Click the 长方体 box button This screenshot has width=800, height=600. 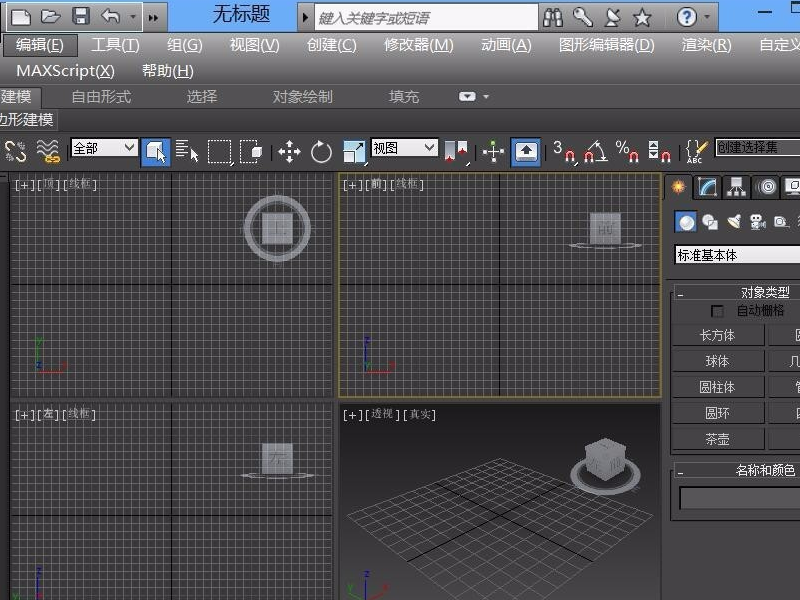[717, 335]
